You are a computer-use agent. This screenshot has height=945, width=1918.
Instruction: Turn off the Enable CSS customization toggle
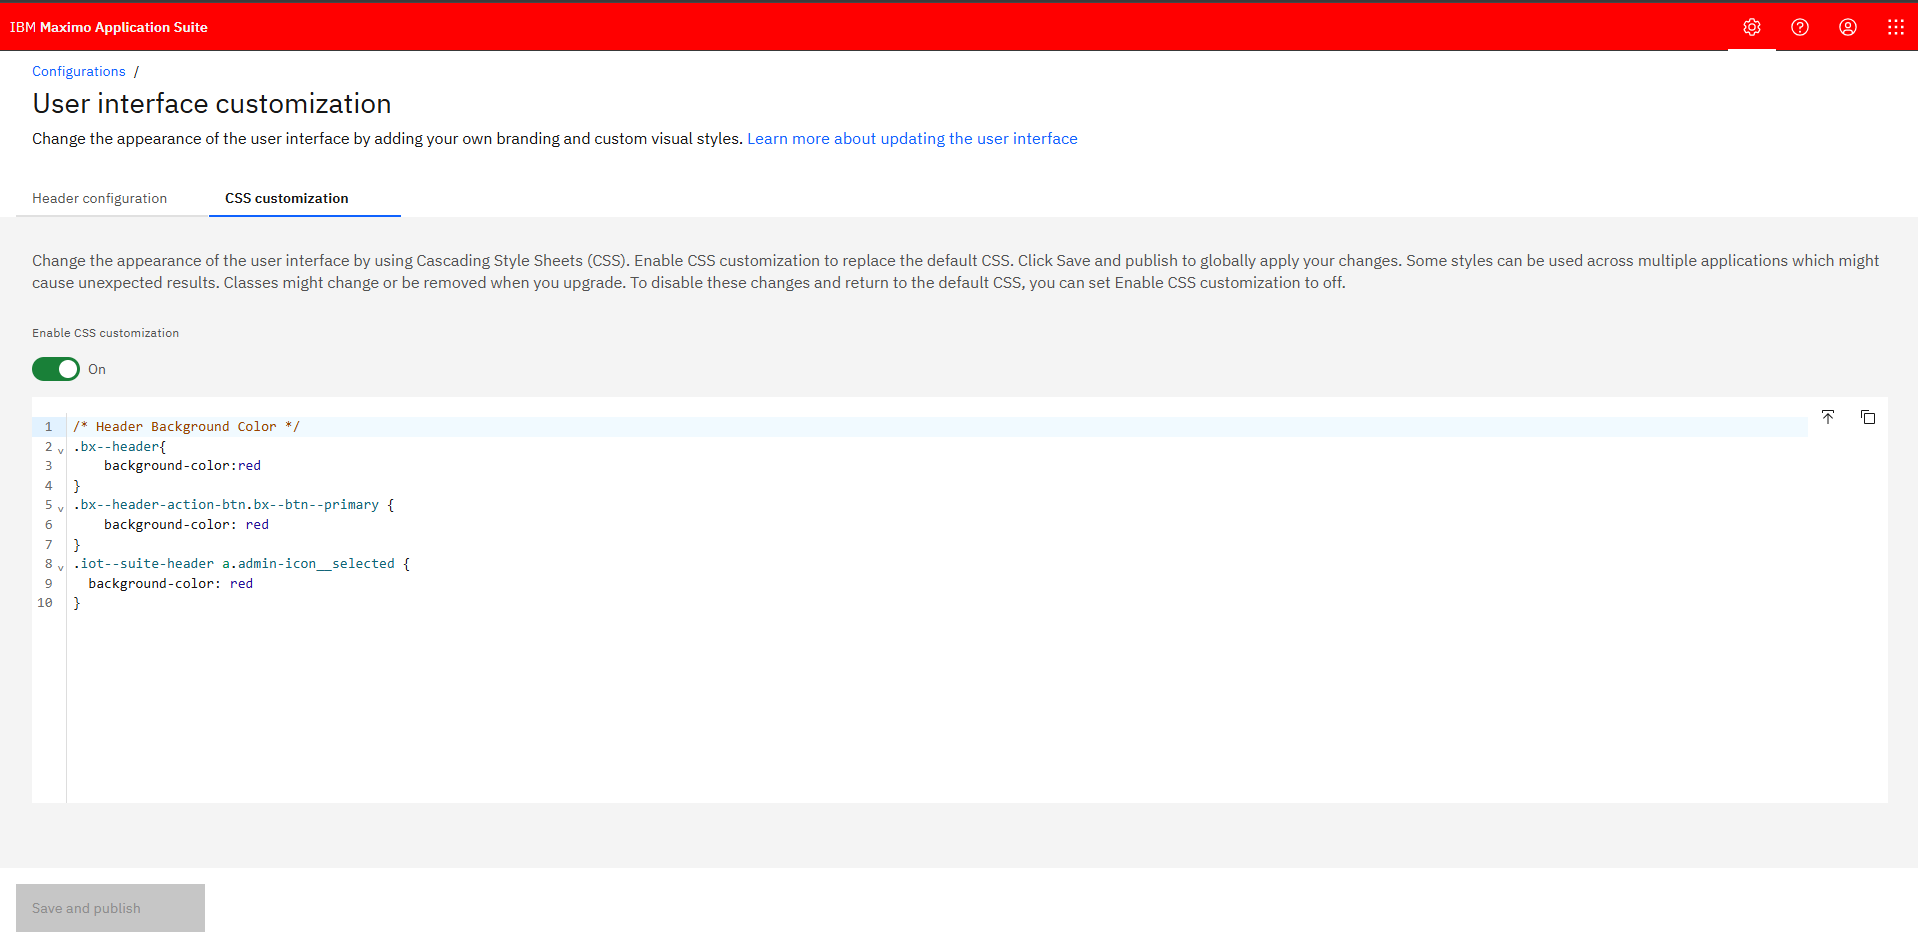(56, 369)
